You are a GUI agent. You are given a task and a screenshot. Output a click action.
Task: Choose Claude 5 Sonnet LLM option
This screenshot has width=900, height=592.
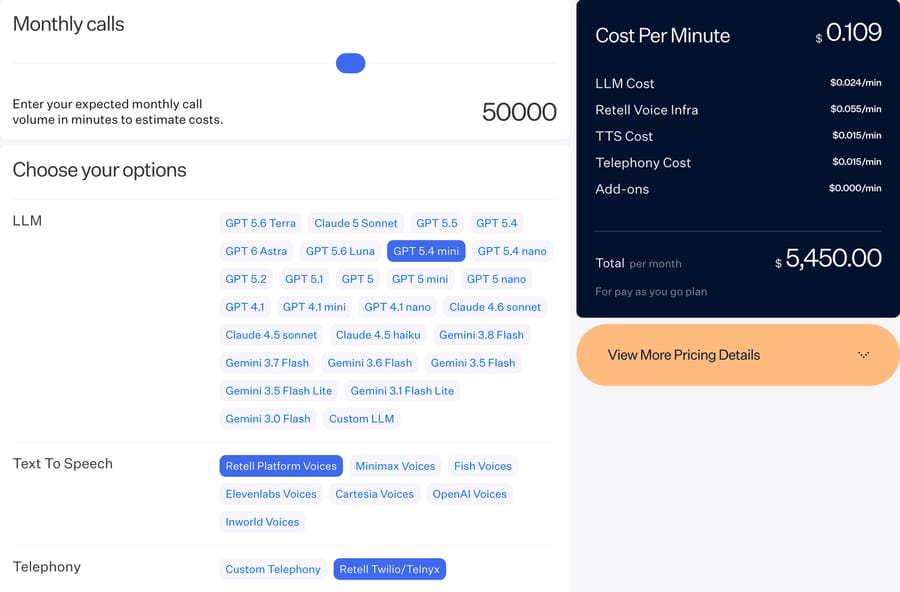pyautogui.click(x=356, y=223)
